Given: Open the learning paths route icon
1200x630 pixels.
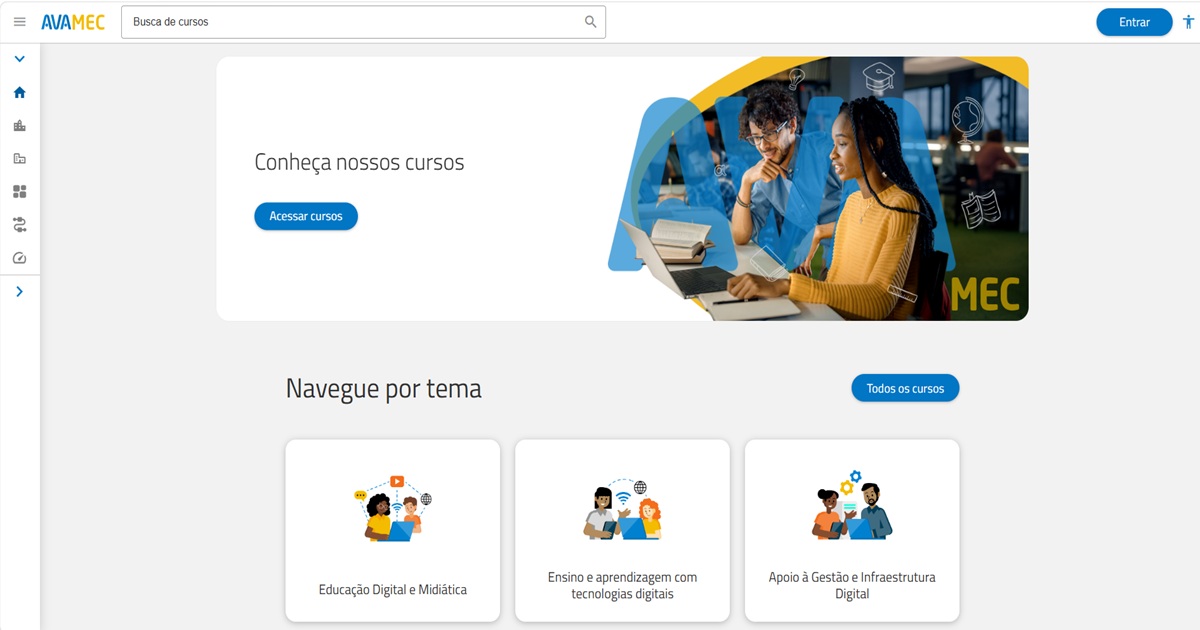Looking at the screenshot, I should coord(19,224).
